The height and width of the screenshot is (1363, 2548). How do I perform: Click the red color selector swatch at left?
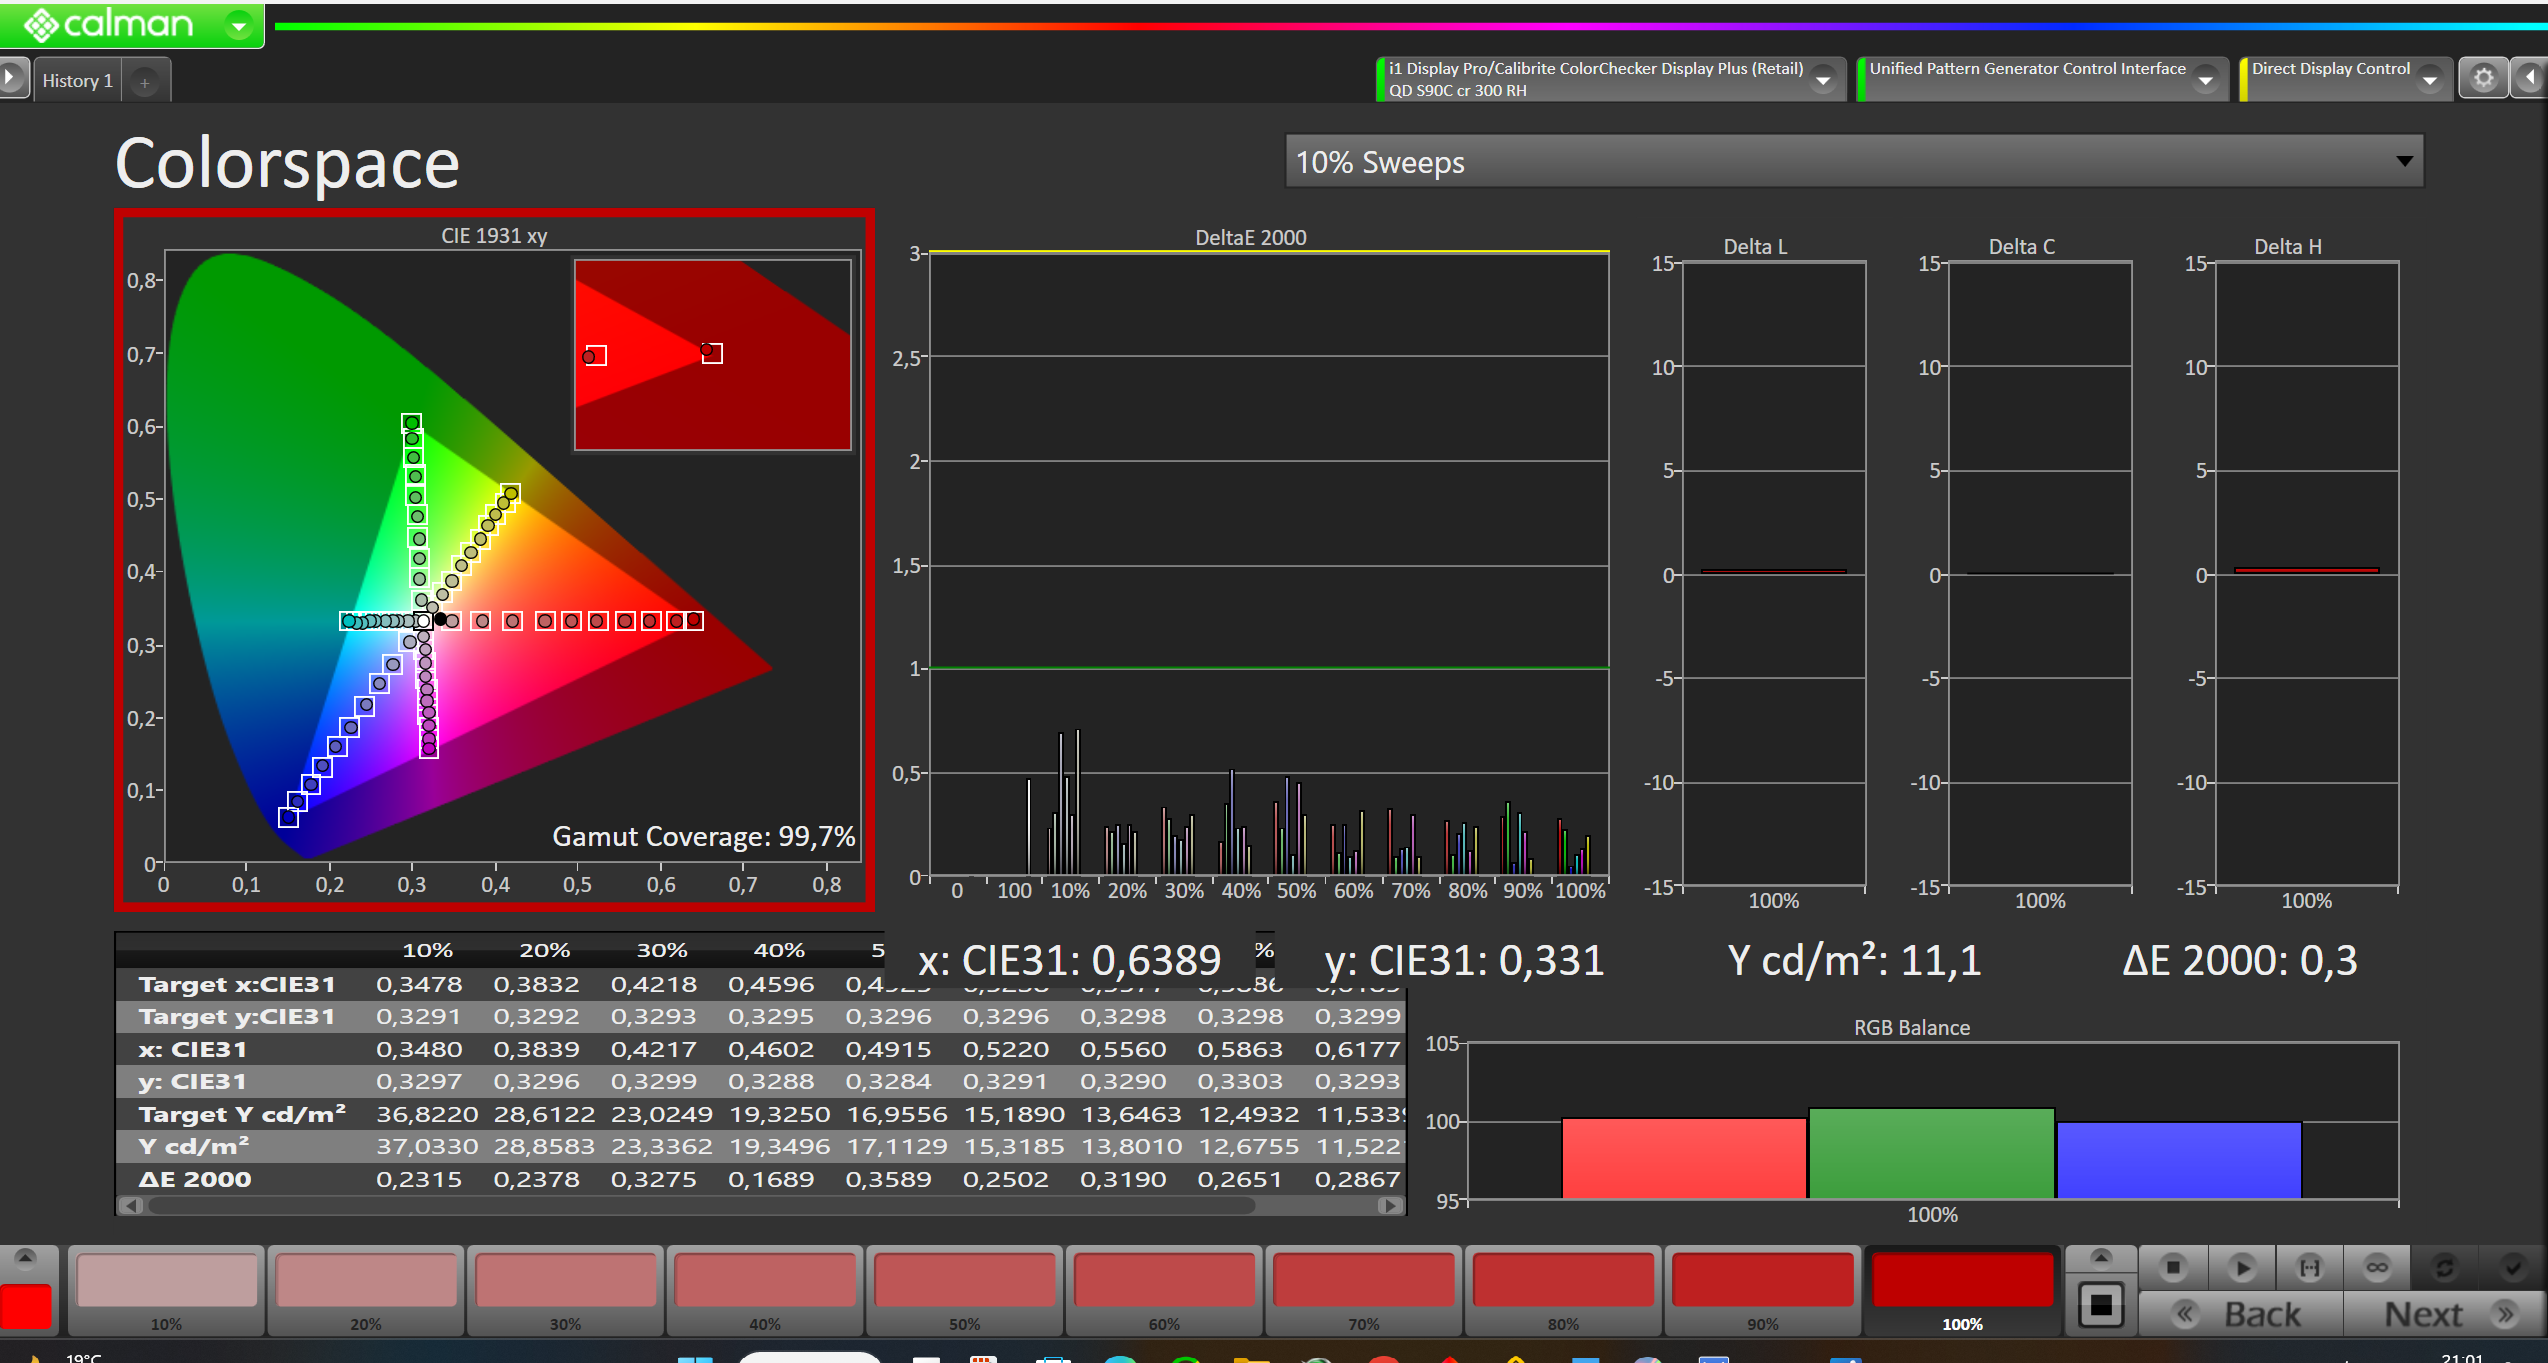pyautogui.click(x=26, y=1307)
